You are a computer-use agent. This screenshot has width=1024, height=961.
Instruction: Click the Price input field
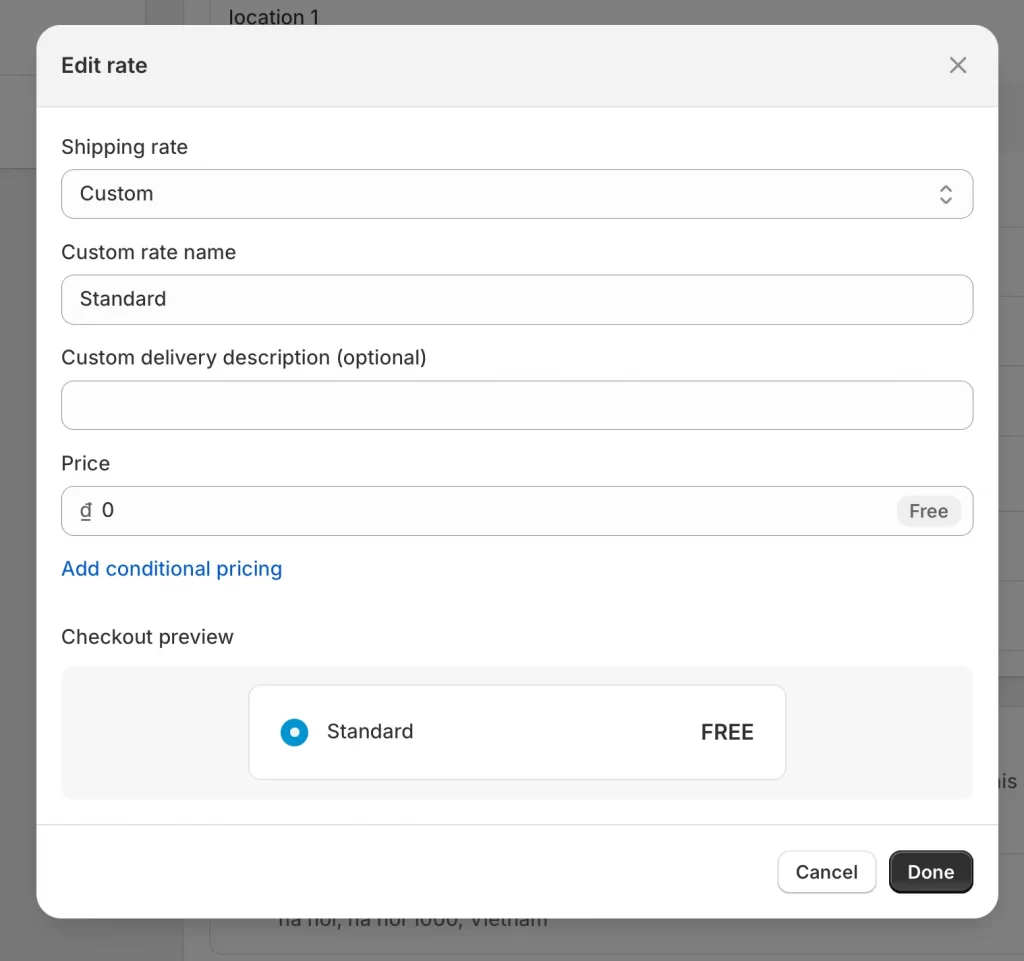click(490, 511)
